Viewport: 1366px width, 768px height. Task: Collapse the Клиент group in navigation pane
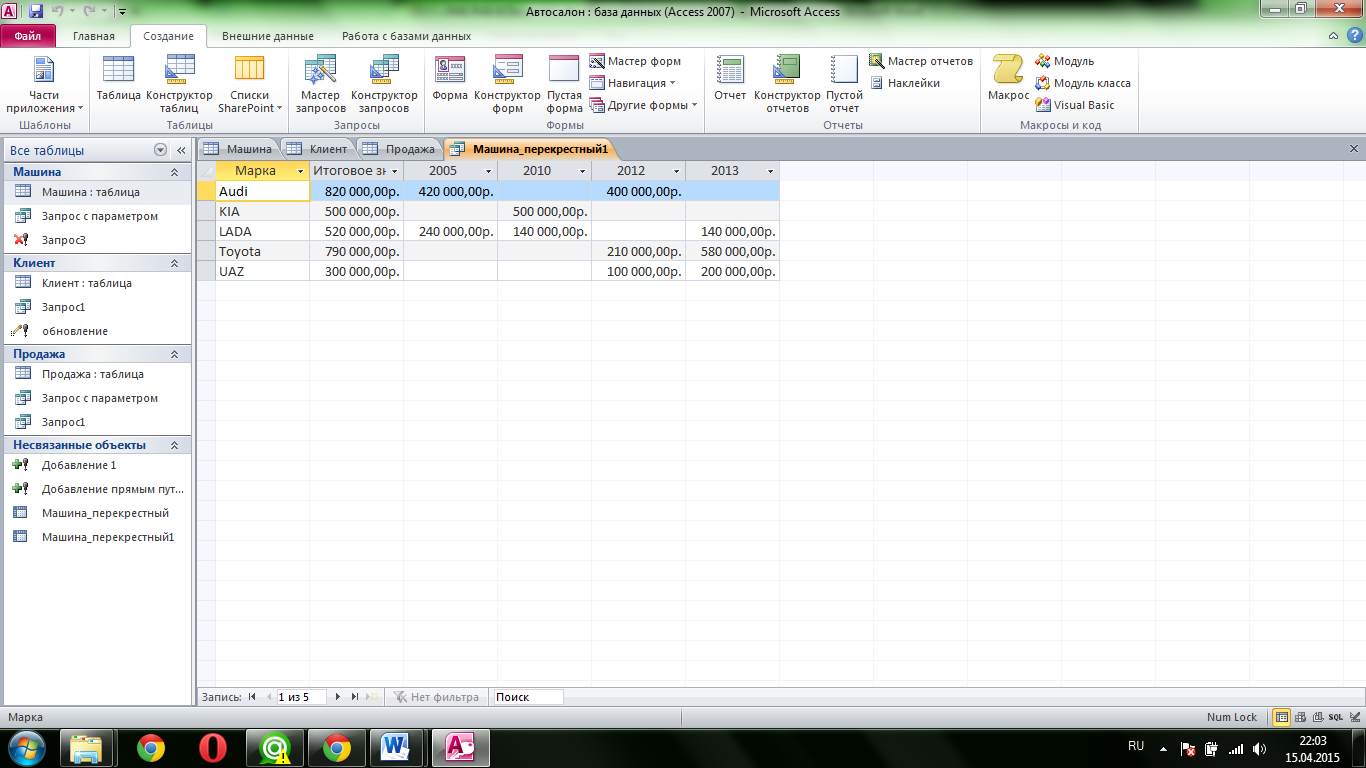coord(174,263)
